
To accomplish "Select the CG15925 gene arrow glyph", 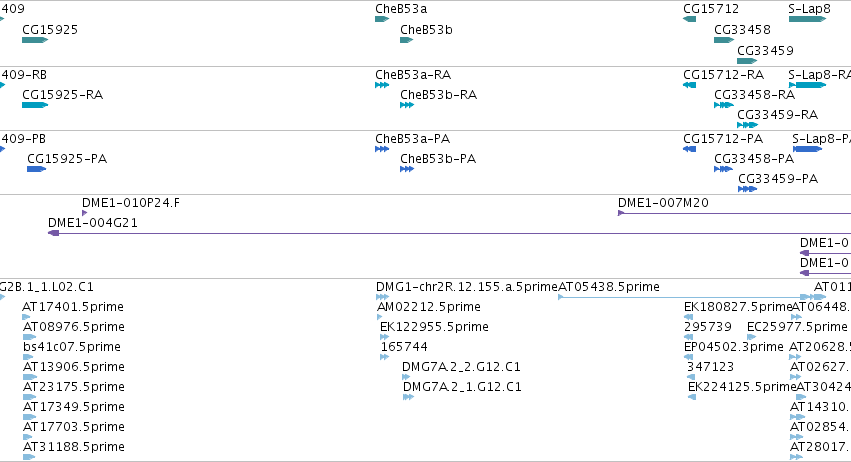I will coord(35,40).
